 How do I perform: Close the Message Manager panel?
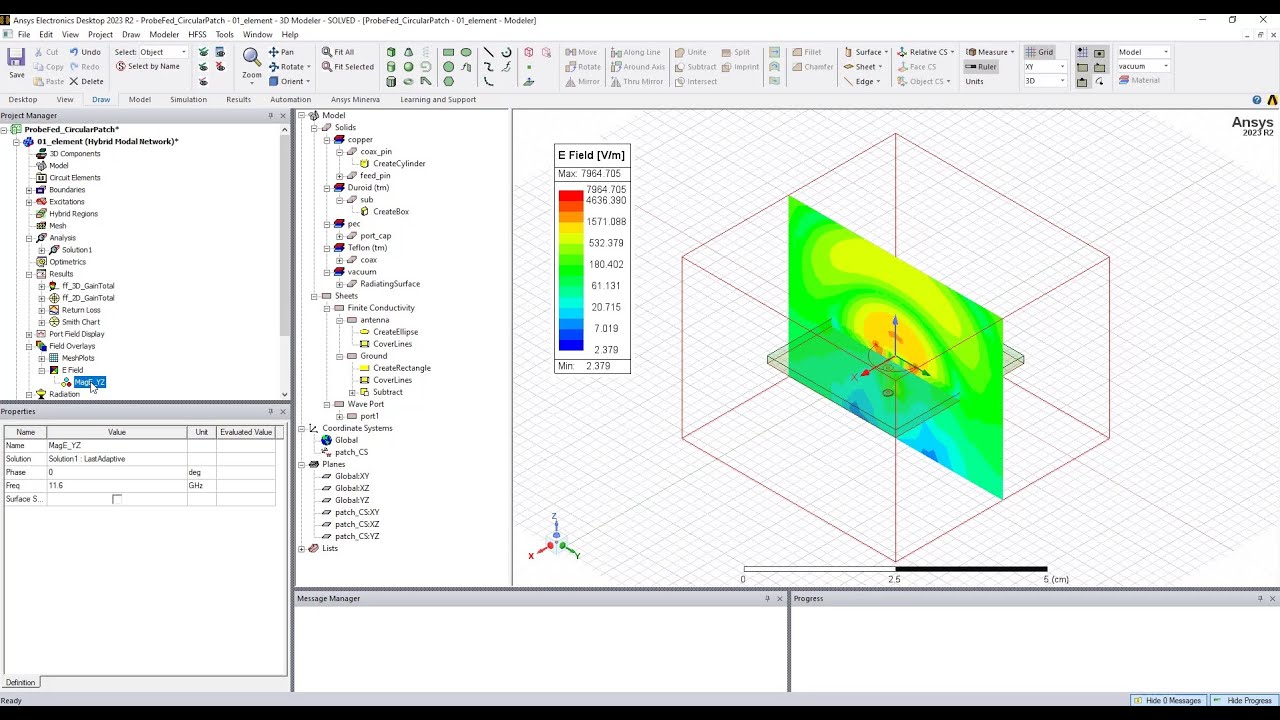(780, 599)
